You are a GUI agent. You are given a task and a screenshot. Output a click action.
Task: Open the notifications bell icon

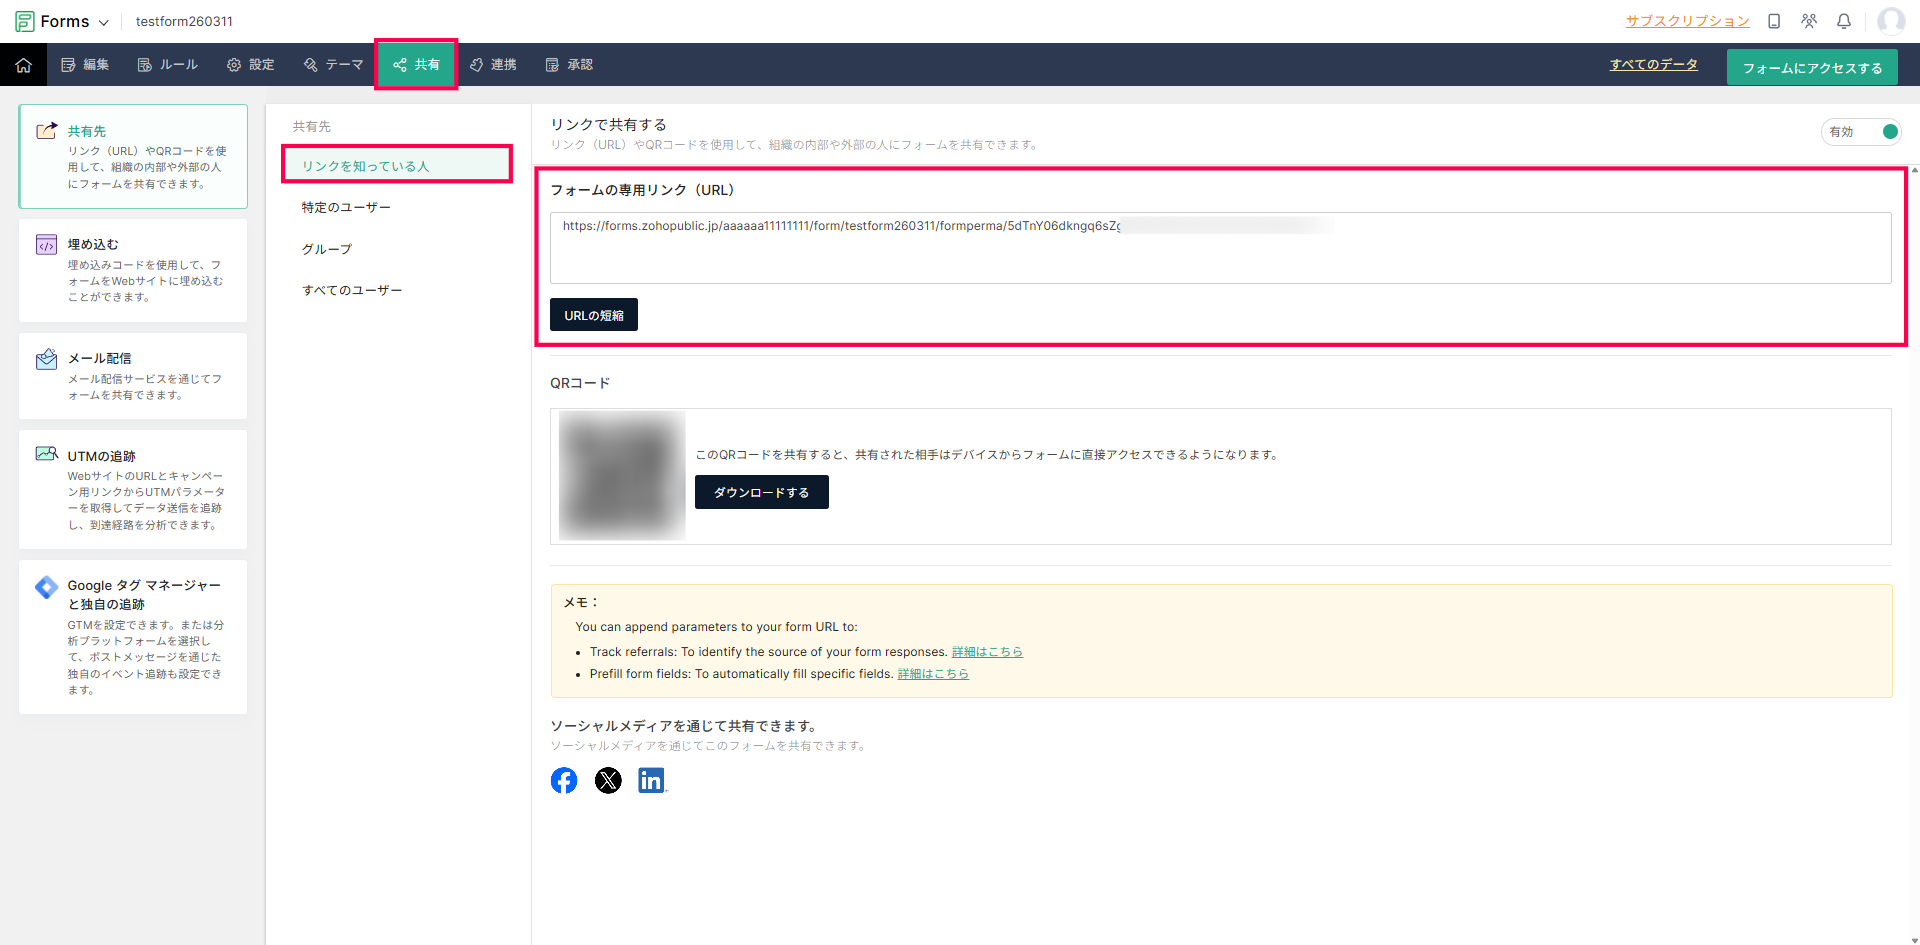coord(1844,21)
